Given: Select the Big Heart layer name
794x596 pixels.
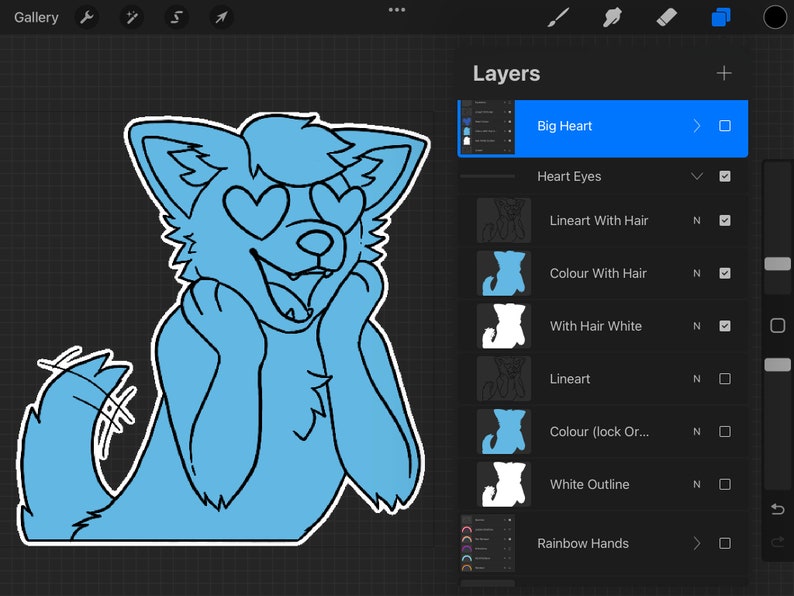Looking at the screenshot, I should [565, 126].
